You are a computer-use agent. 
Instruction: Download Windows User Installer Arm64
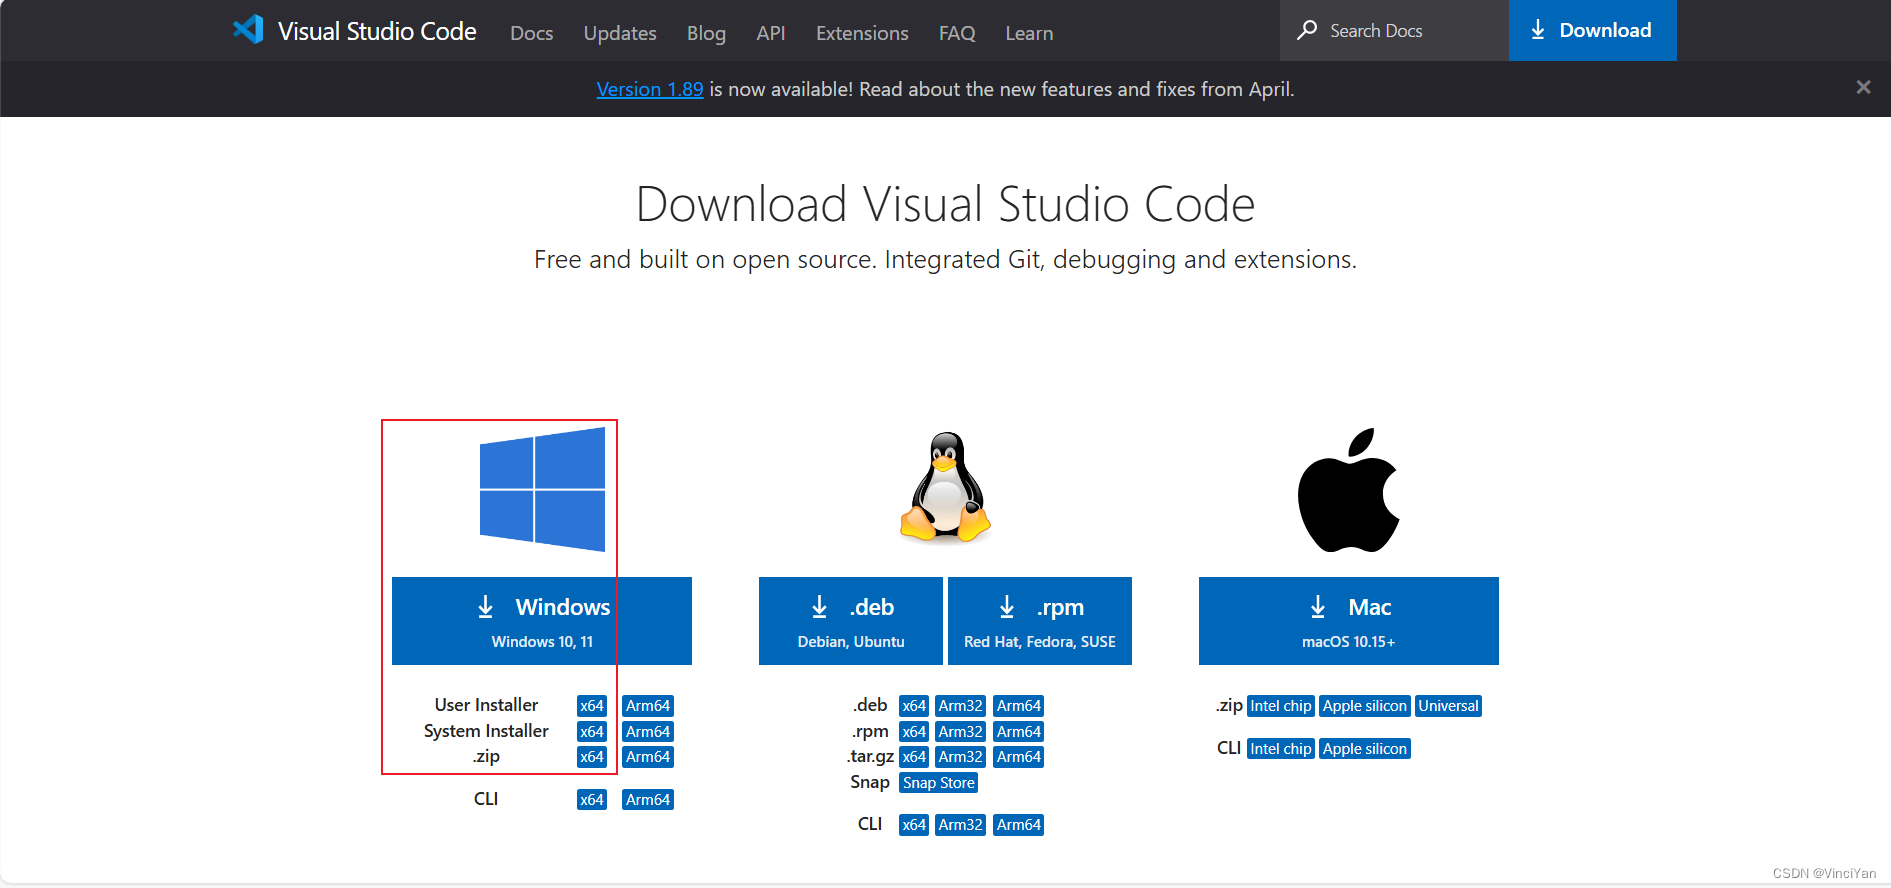pos(648,706)
